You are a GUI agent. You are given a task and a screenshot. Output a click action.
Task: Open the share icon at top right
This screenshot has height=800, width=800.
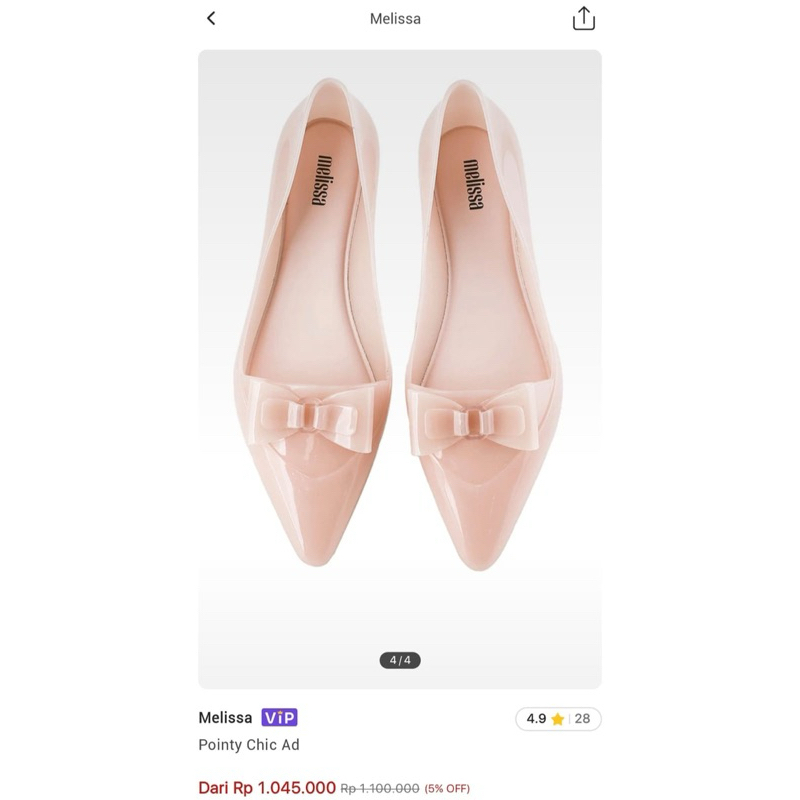pyautogui.click(x=583, y=18)
